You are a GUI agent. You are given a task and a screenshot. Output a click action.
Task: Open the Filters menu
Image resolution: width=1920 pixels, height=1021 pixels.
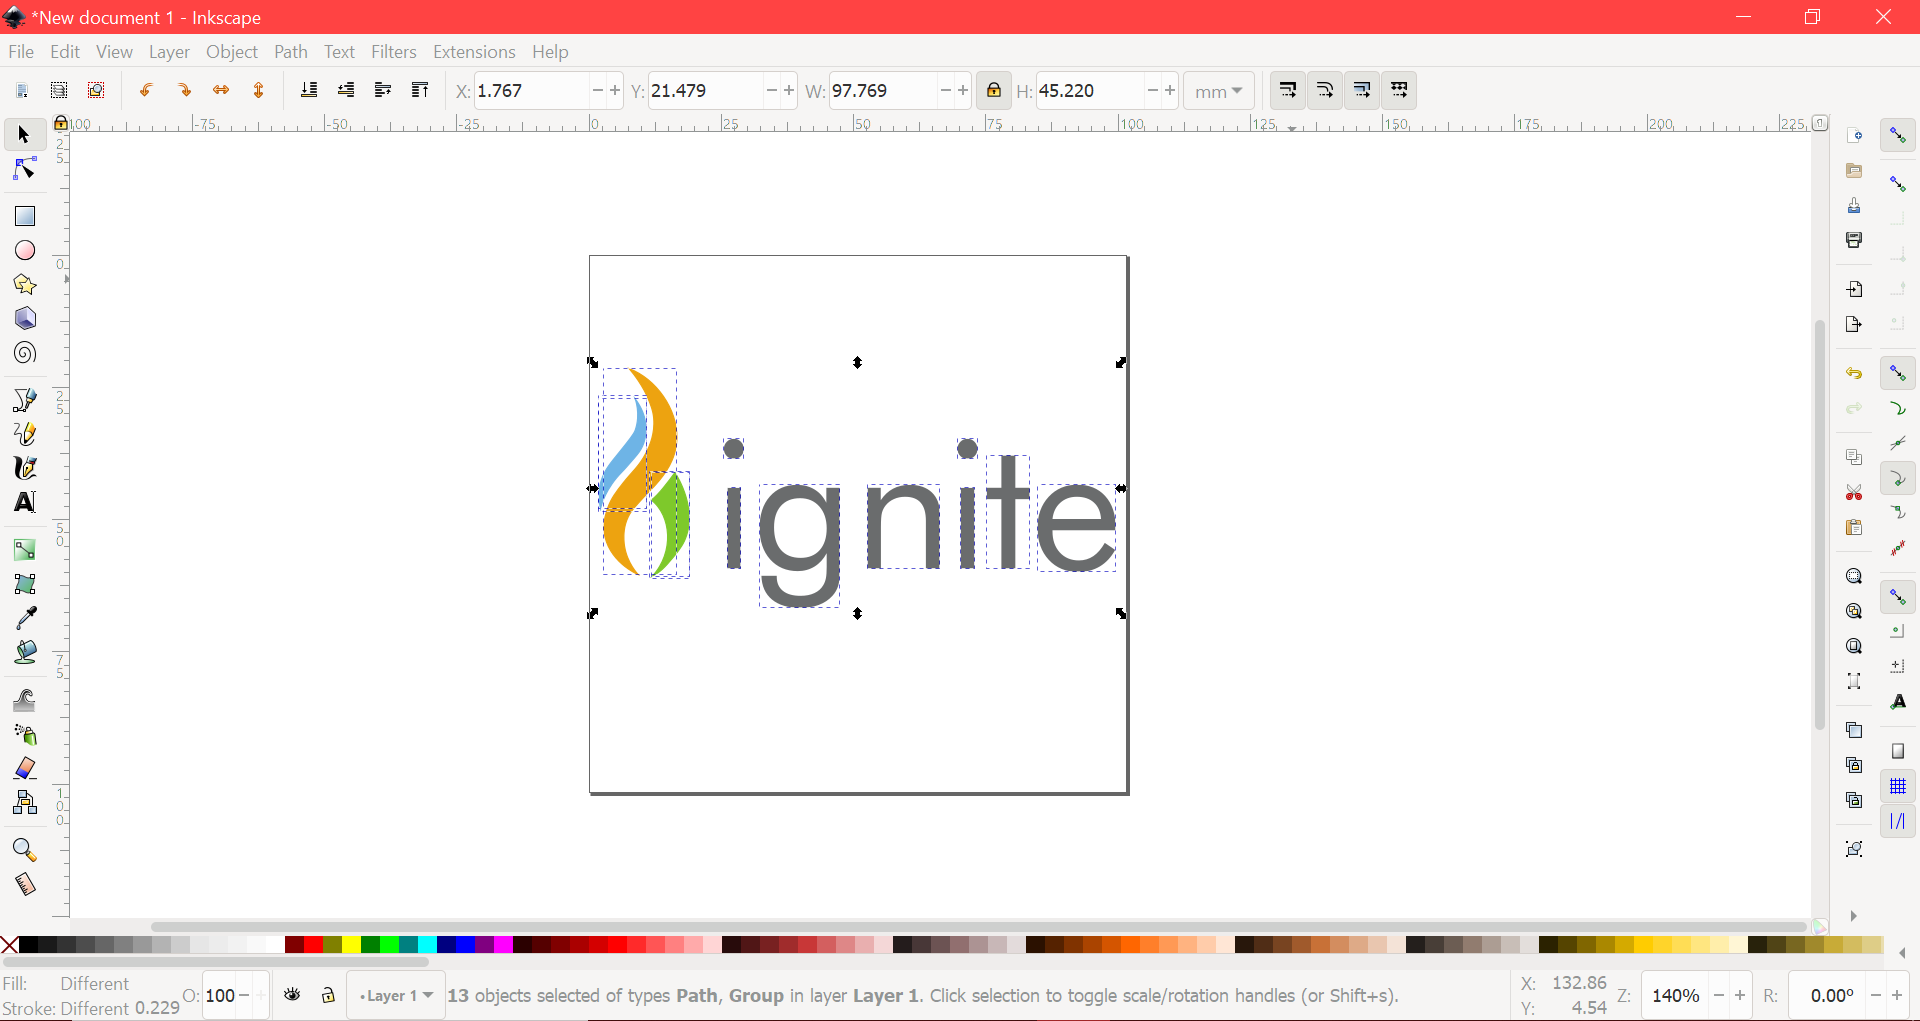(x=393, y=52)
